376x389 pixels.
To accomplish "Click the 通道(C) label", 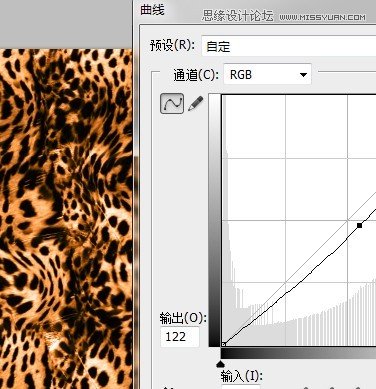I will point(196,75).
